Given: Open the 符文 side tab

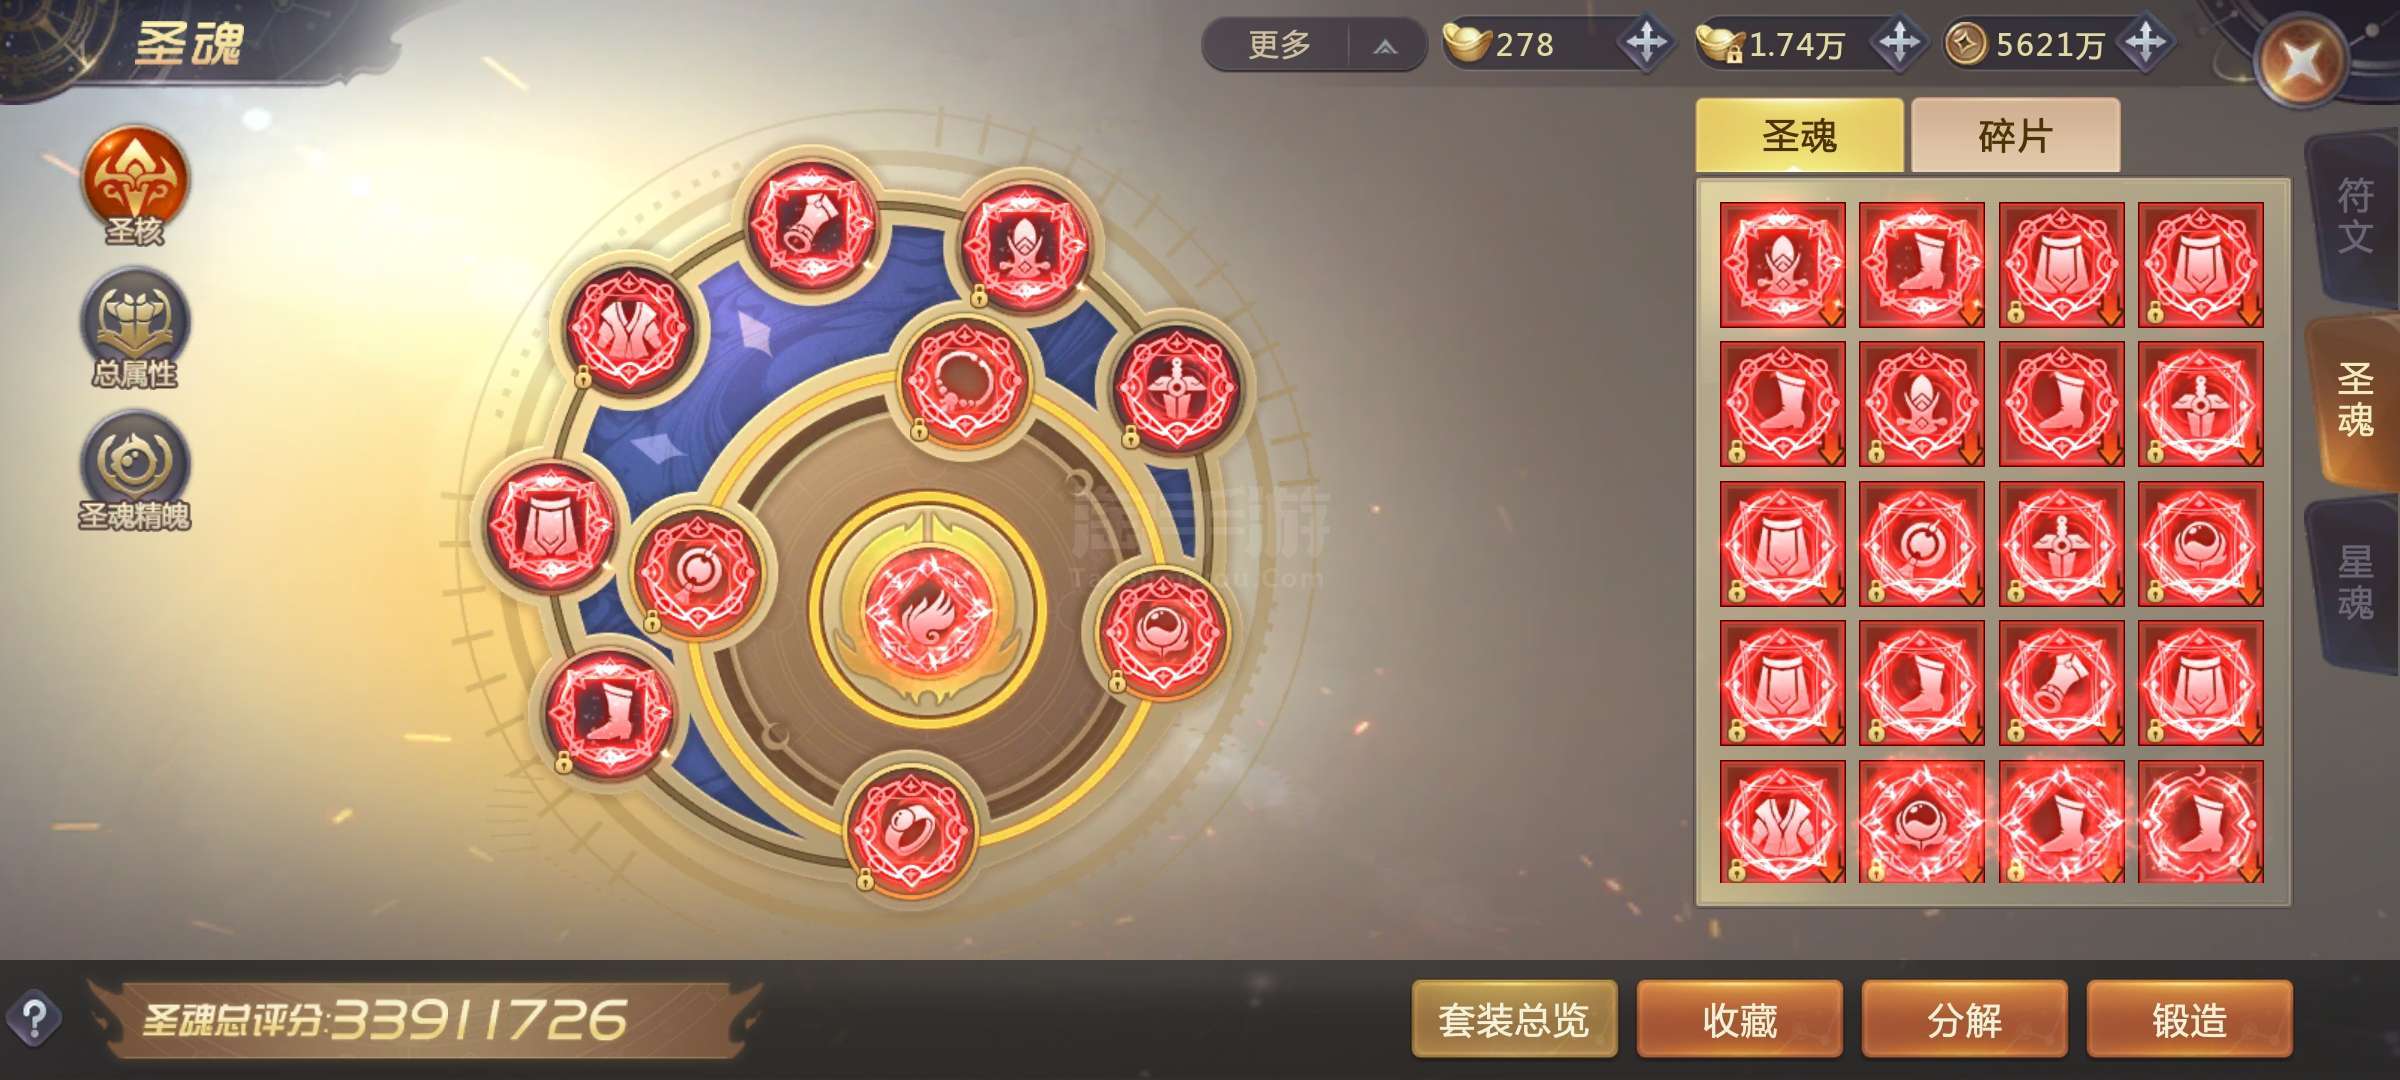Looking at the screenshot, I should coord(2355,216).
